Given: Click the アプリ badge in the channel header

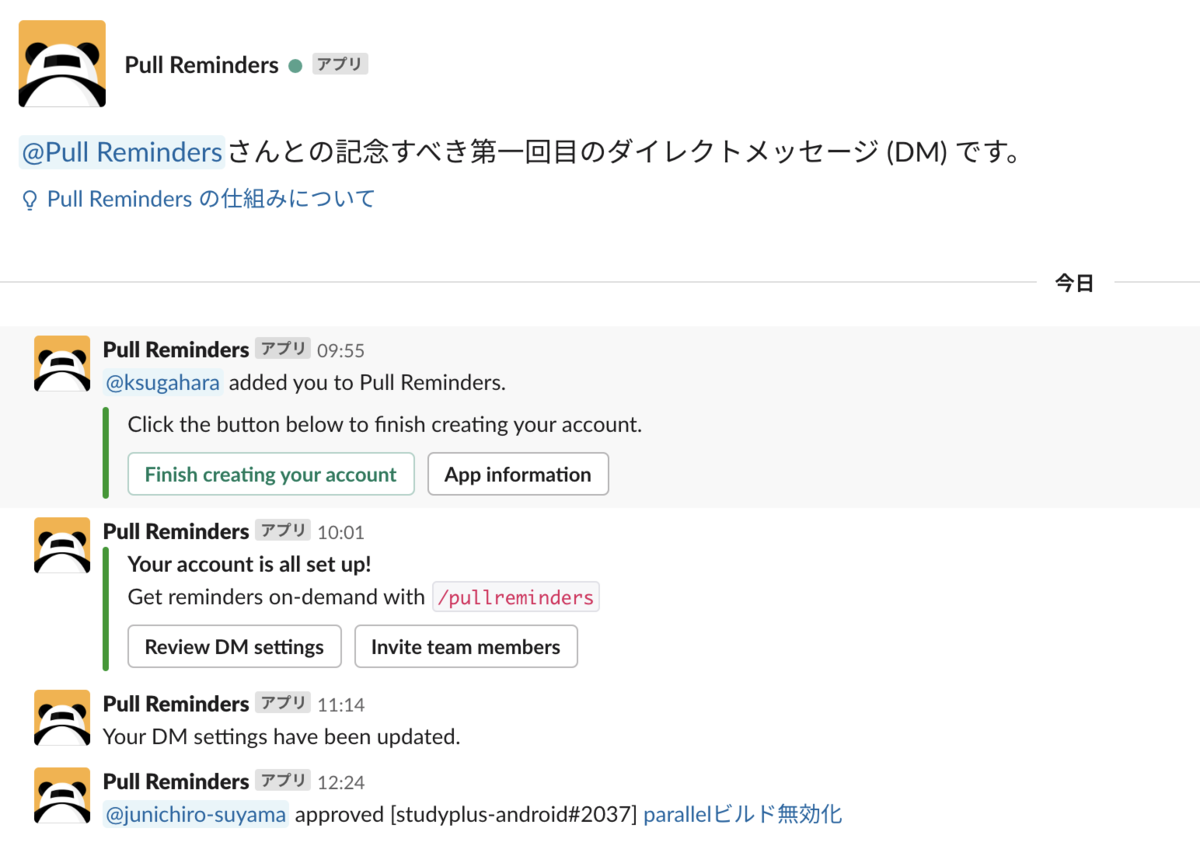Looking at the screenshot, I should pyautogui.click(x=339, y=63).
